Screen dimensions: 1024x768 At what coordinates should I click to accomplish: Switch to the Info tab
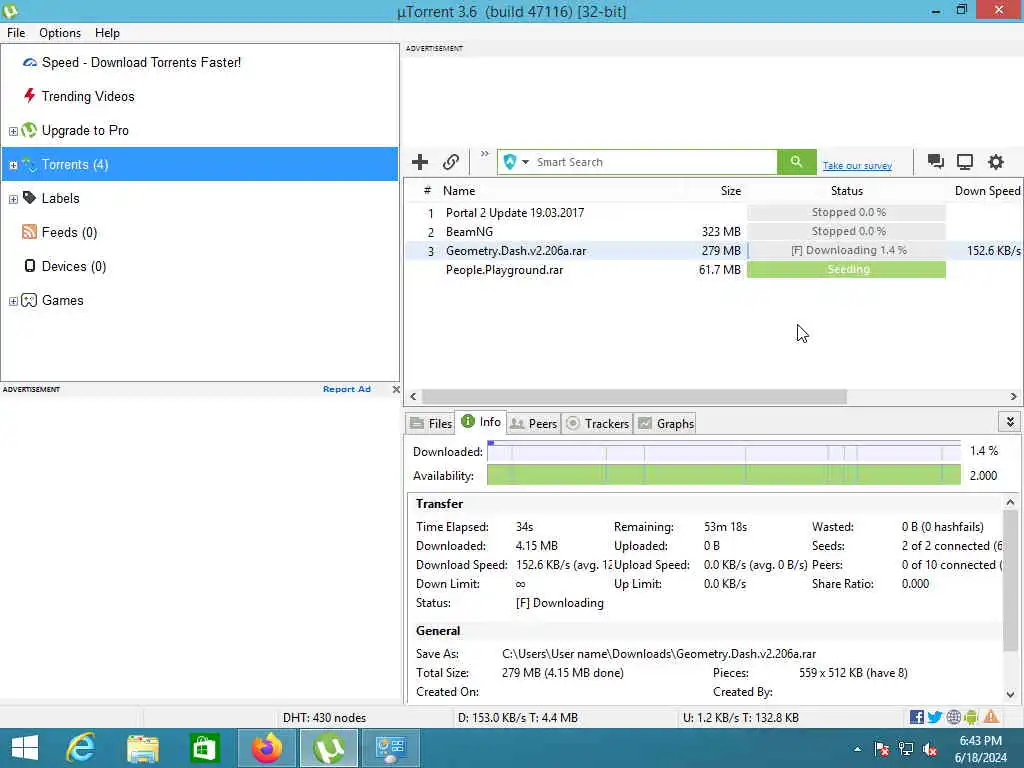481,422
